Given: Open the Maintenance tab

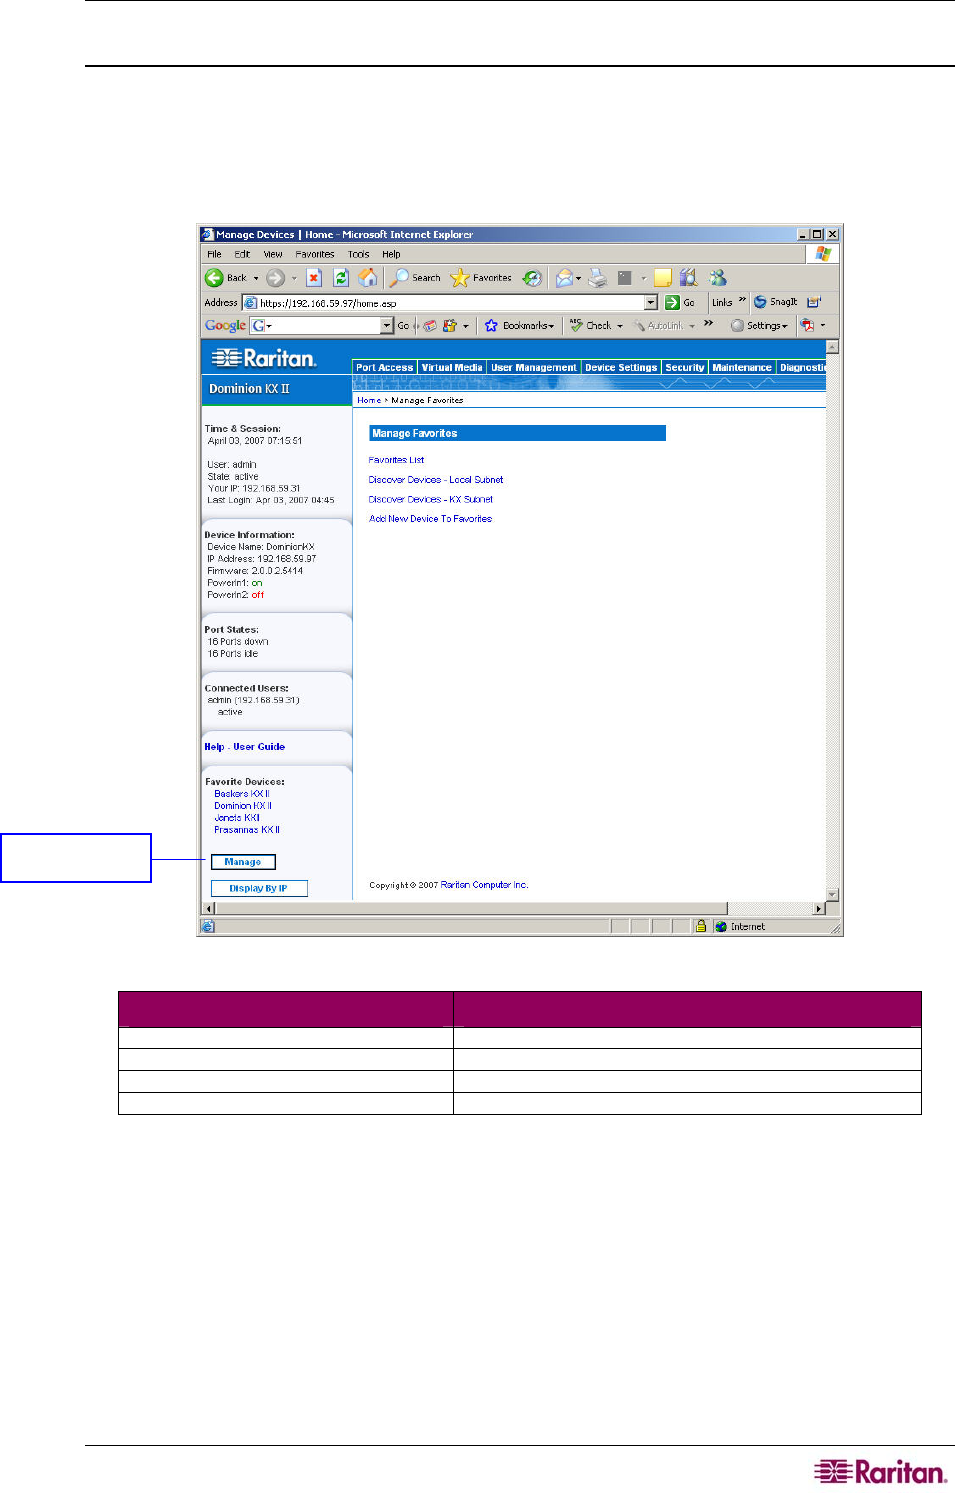Looking at the screenshot, I should tap(742, 368).
